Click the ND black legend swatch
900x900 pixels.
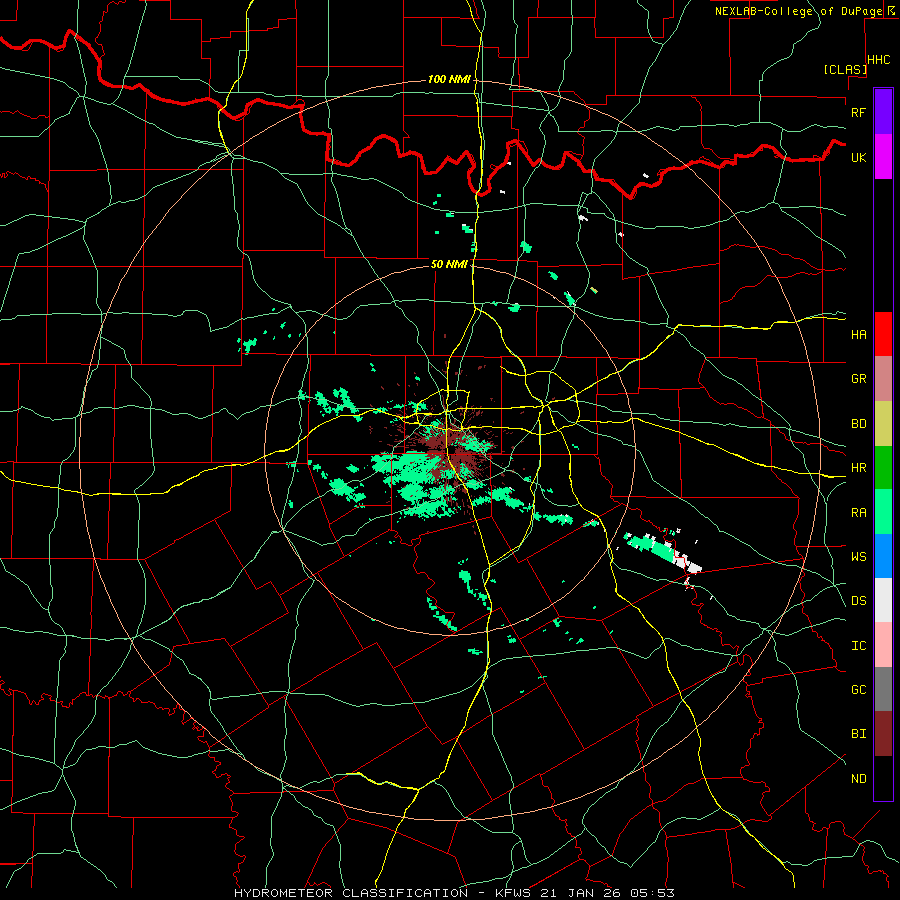click(883, 778)
